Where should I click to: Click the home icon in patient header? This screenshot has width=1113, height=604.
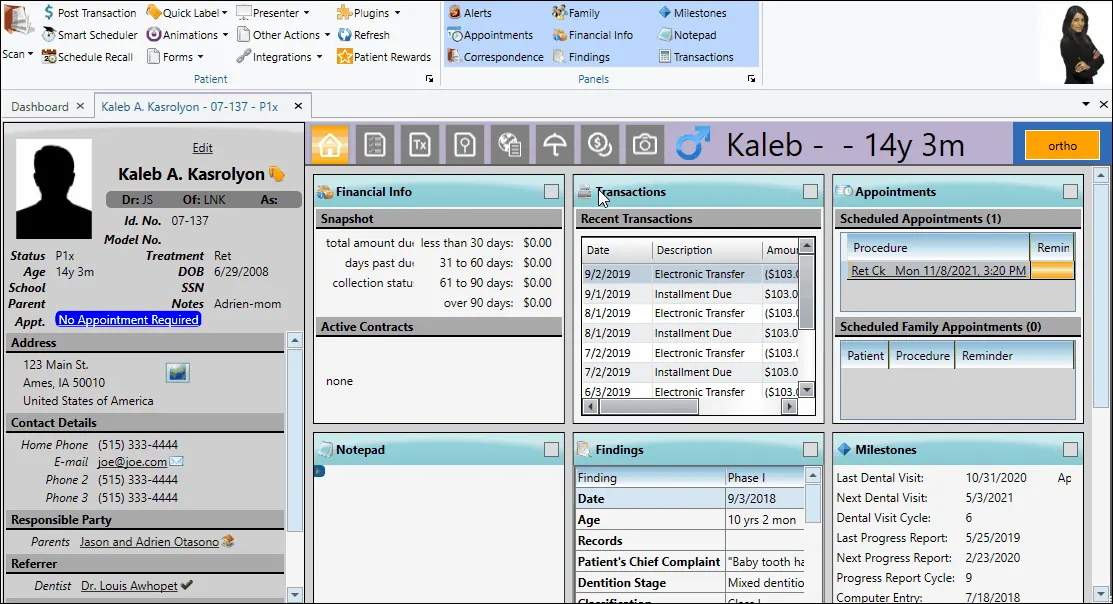(x=329, y=144)
